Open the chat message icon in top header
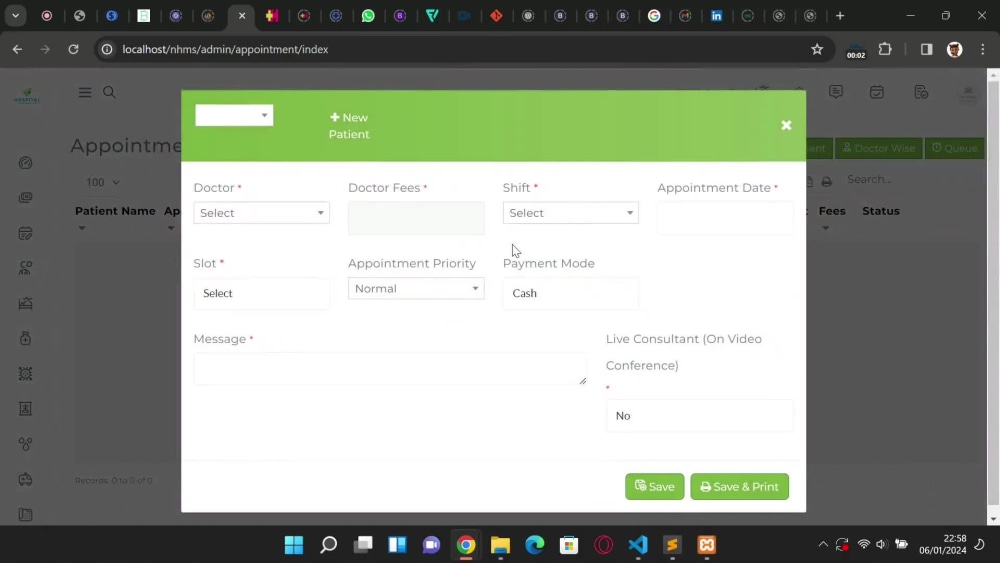This screenshot has height=563, width=1000. click(835, 92)
